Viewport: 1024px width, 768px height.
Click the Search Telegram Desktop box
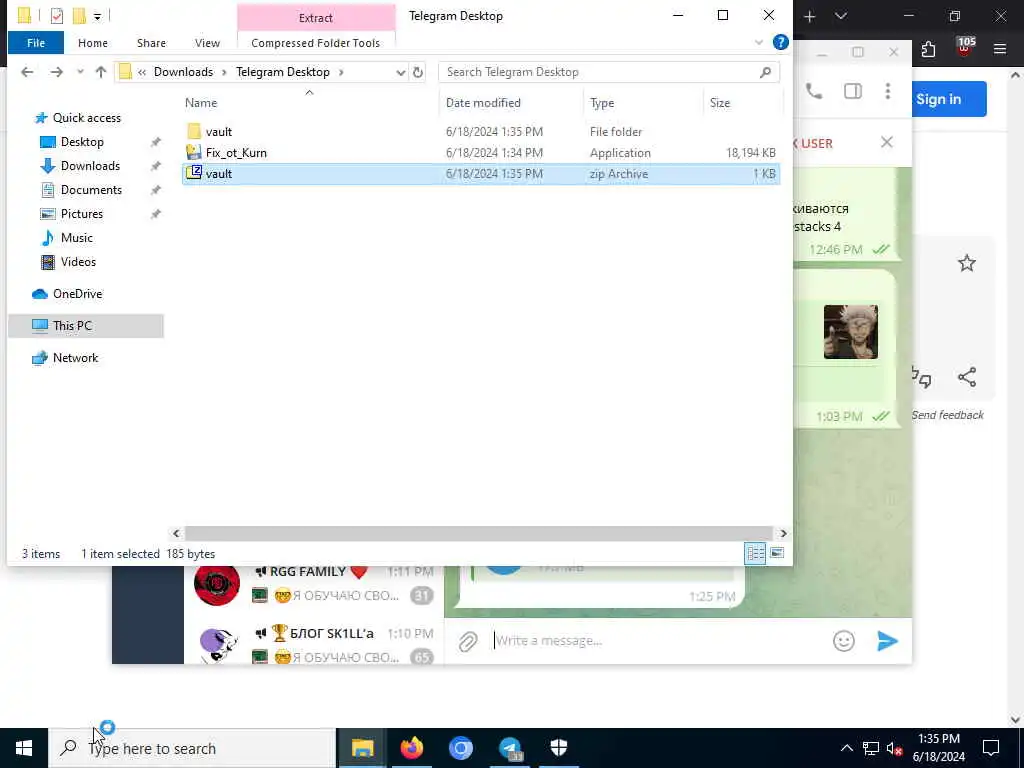pos(609,72)
